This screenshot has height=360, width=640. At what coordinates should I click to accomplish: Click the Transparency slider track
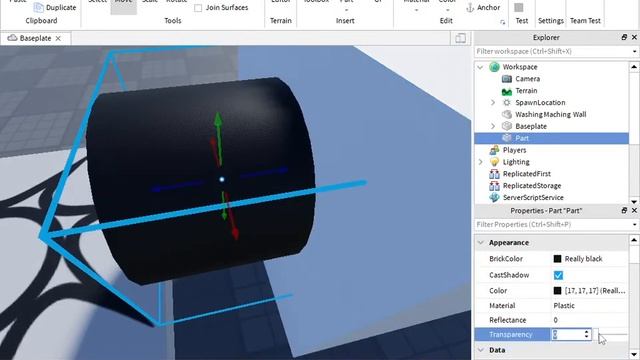pyautogui.click(x=612, y=335)
